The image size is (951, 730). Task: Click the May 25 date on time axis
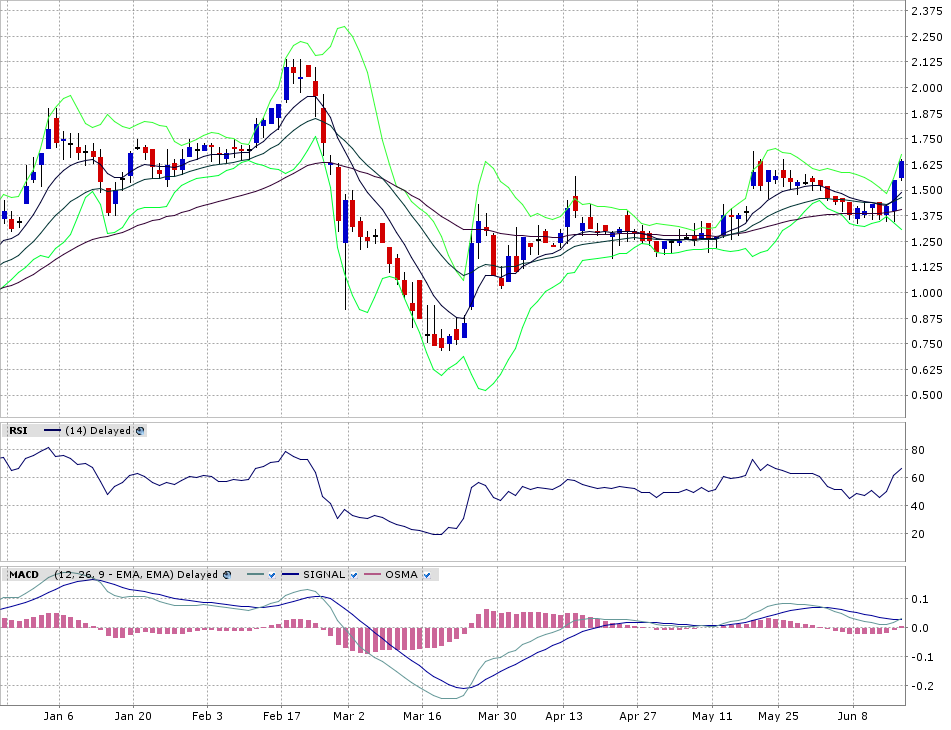coord(777,717)
